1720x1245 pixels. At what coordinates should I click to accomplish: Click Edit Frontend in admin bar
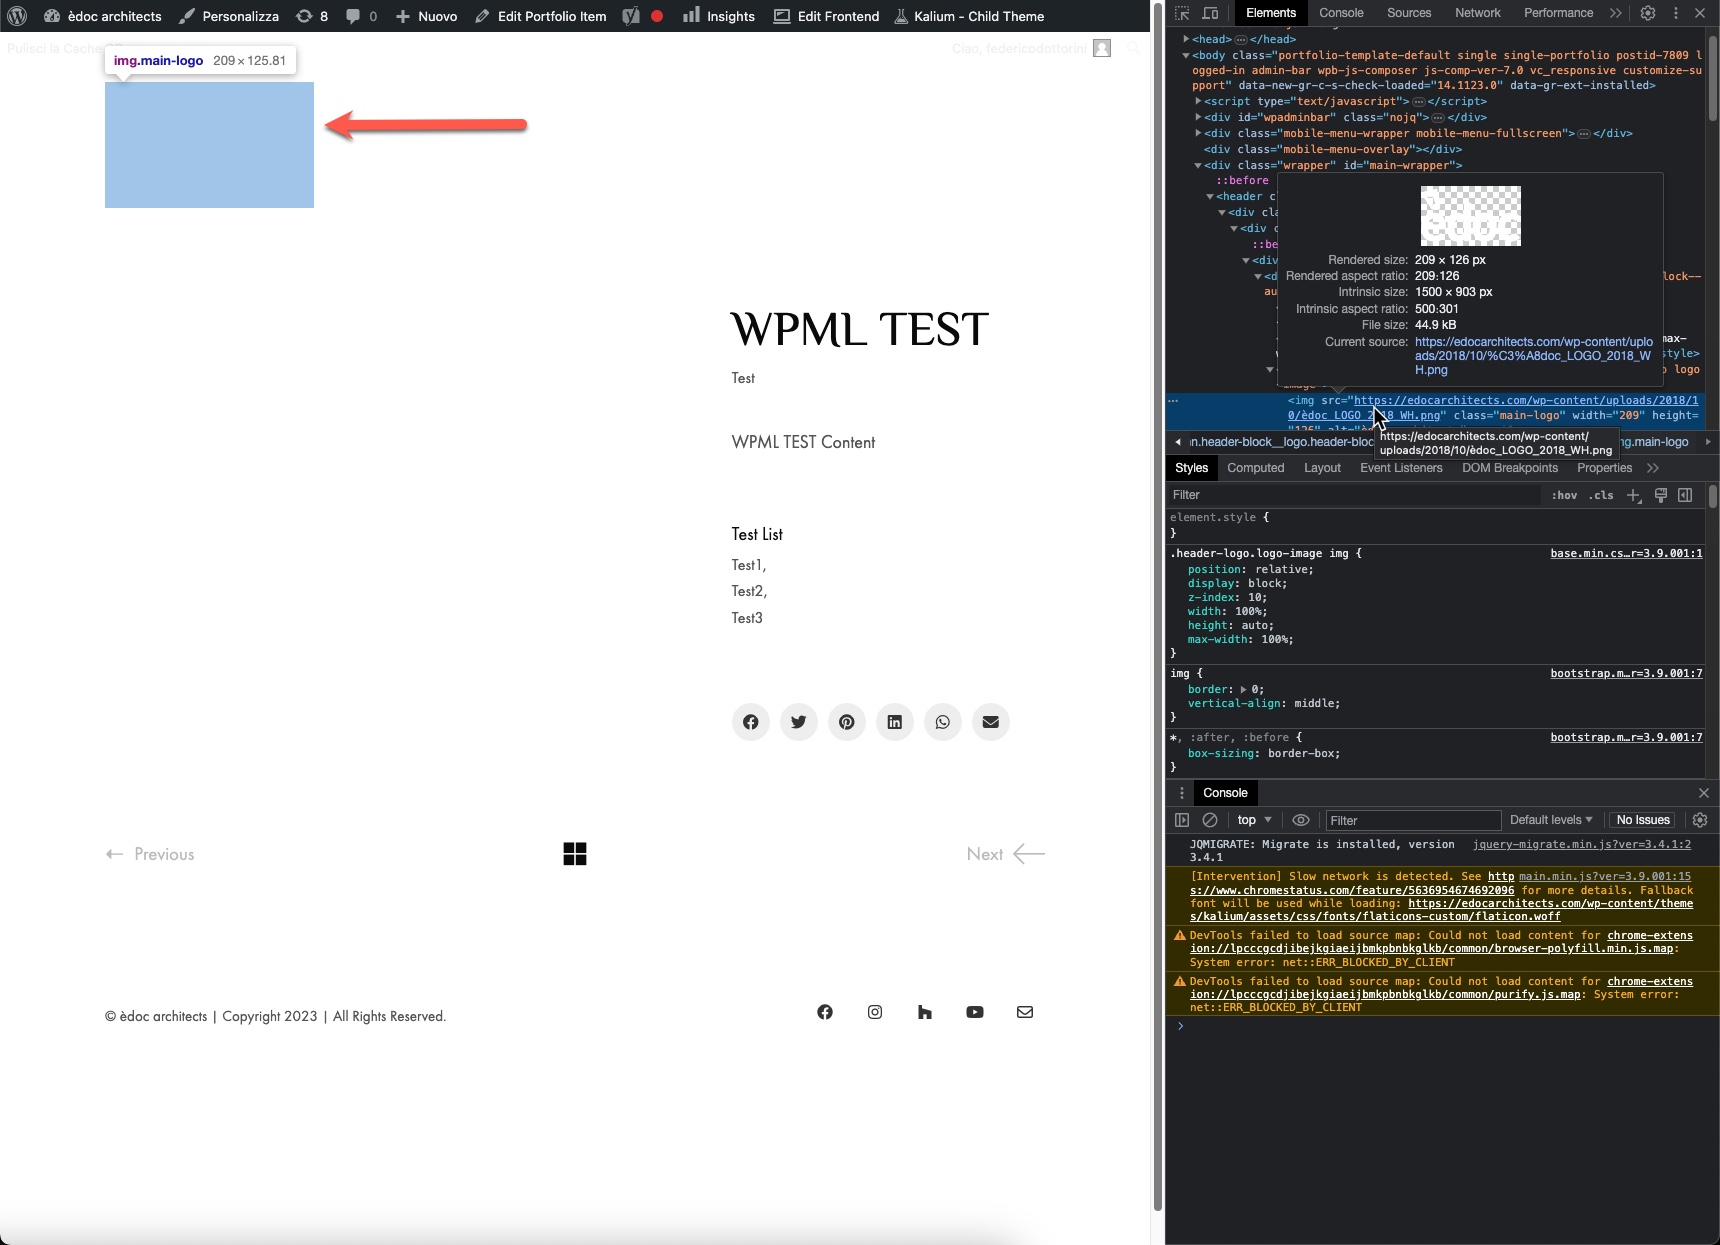tap(826, 16)
